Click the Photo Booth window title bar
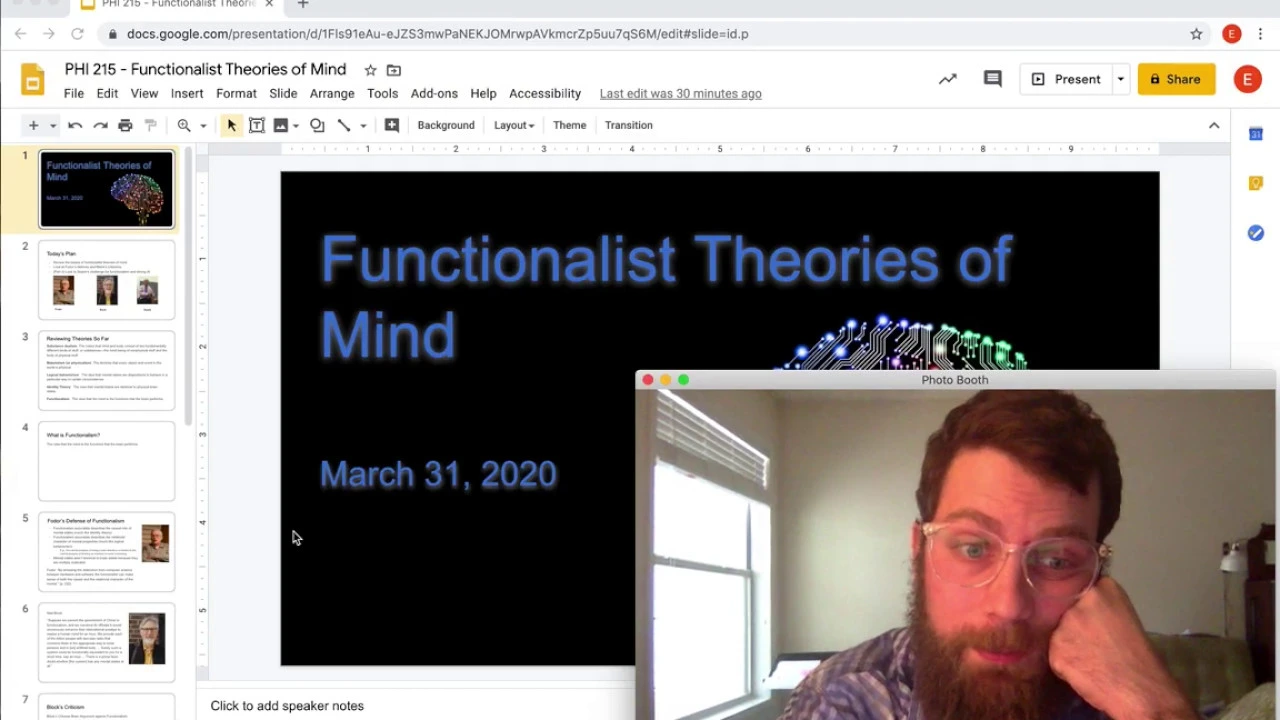1280x720 pixels. point(955,380)
